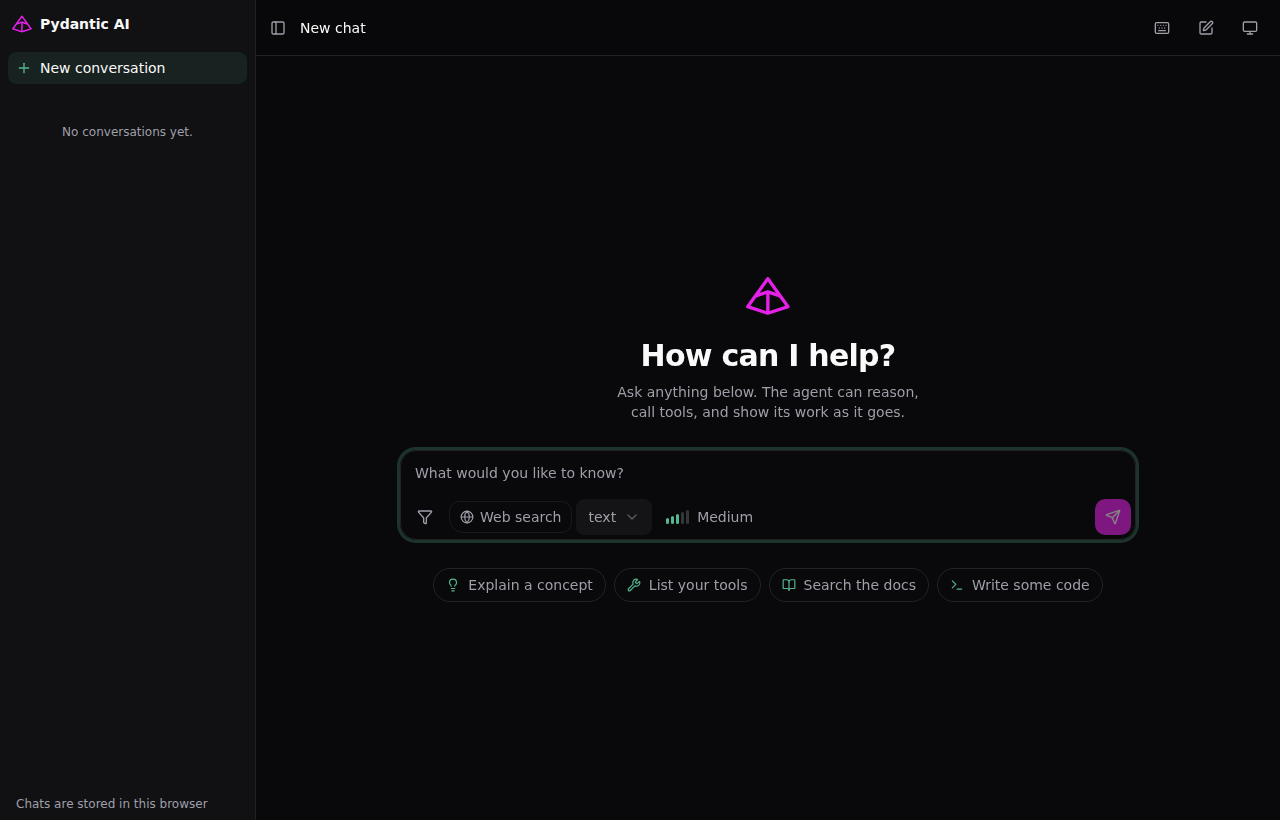Click the Pydantic AI logo in sidebar
Screen dimensions: 1280x820
point(22,24)
